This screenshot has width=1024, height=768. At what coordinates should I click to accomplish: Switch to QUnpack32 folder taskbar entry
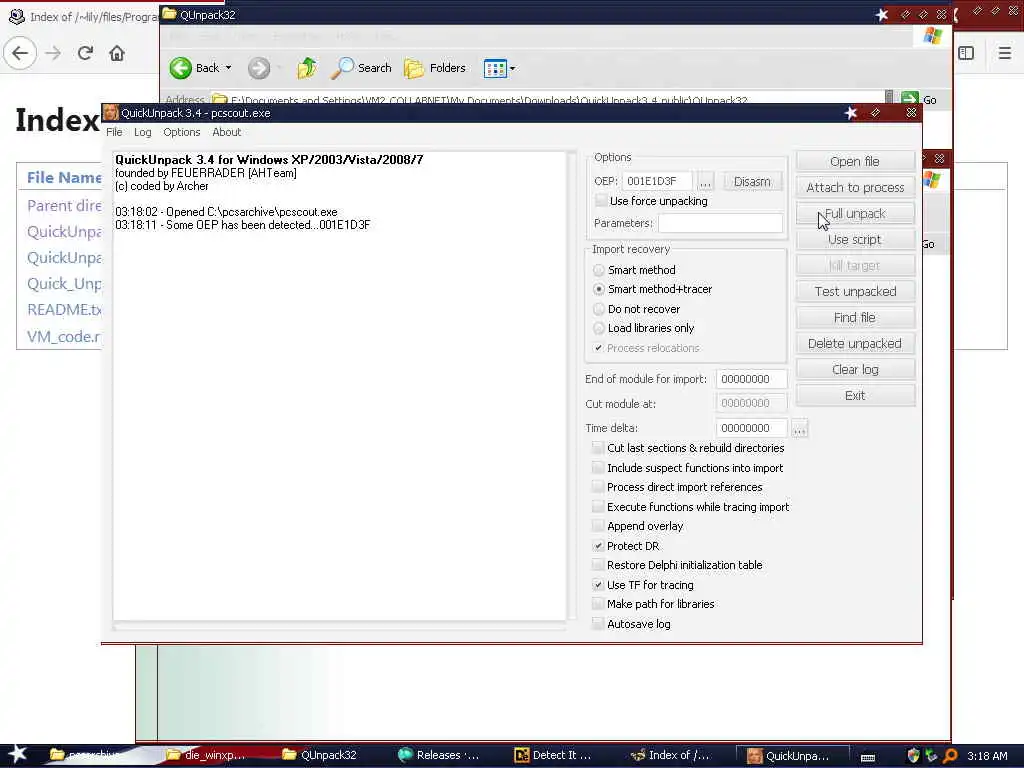pyautogui.click(x=320, y=755)
